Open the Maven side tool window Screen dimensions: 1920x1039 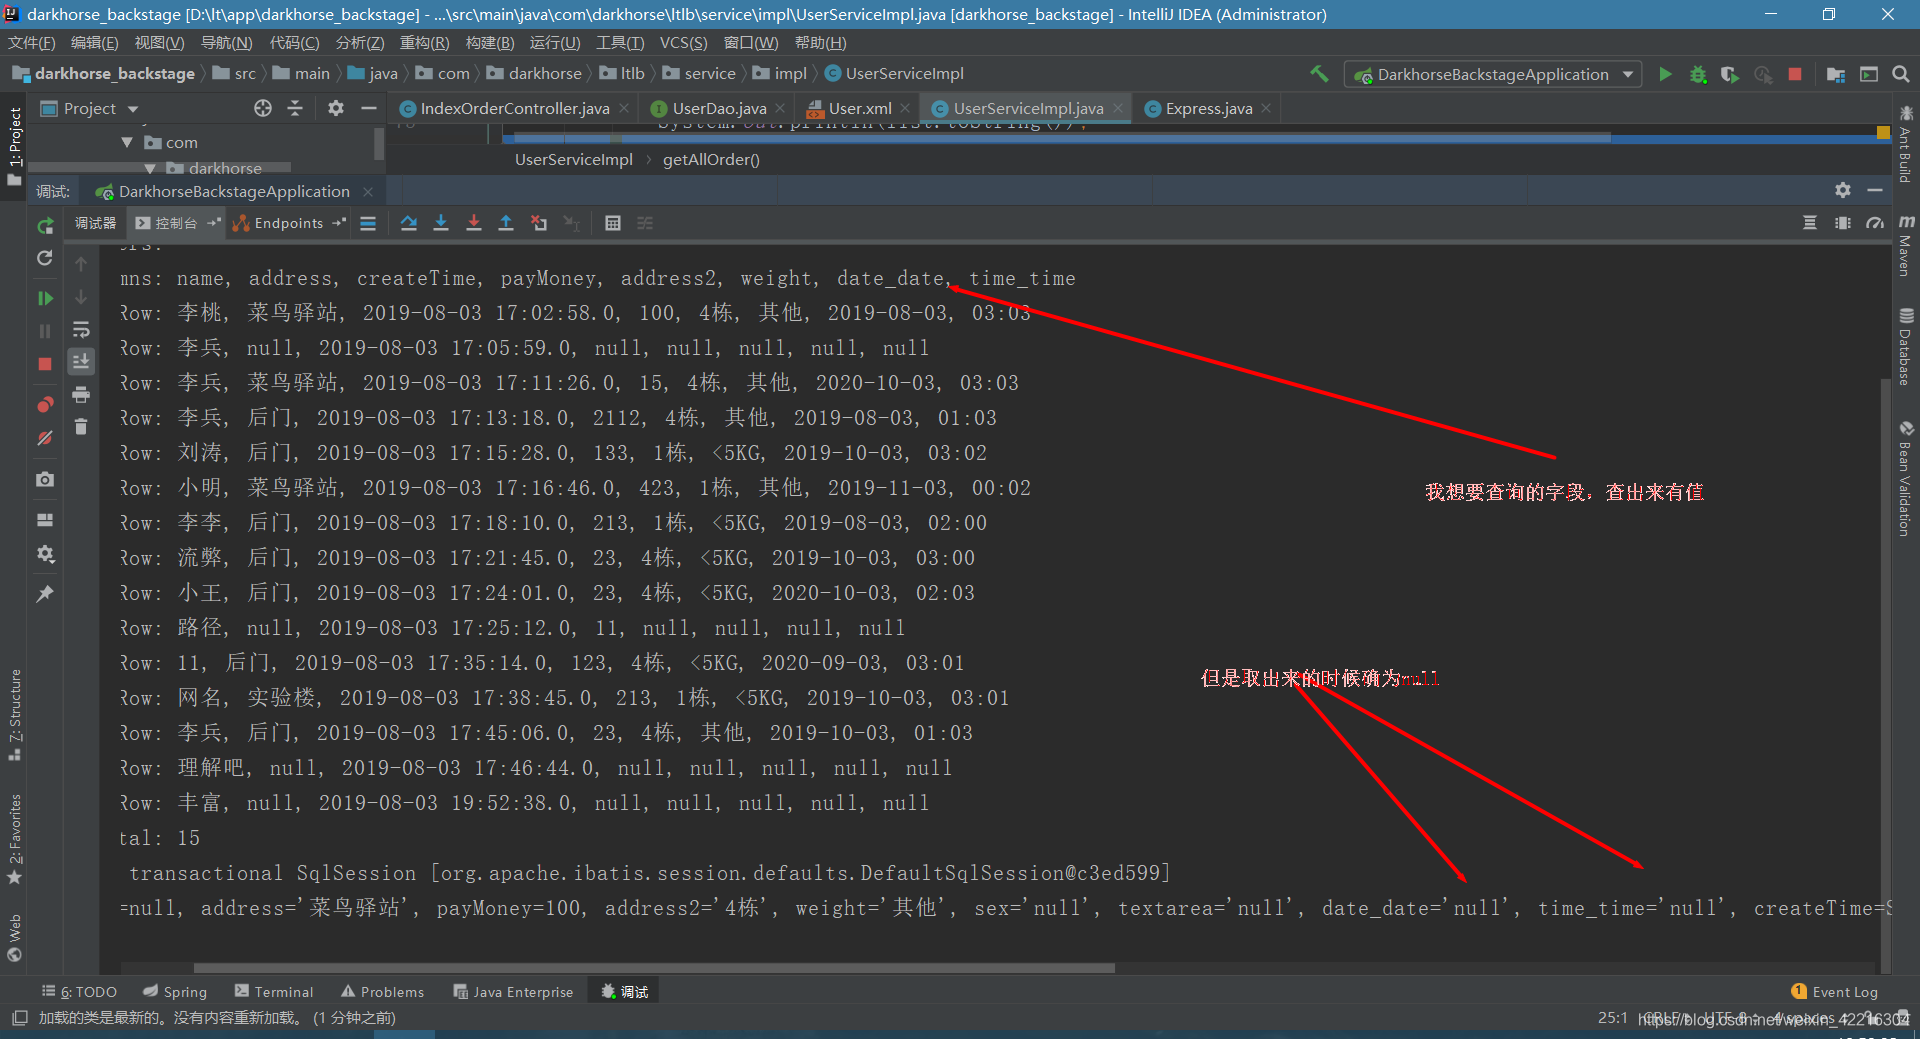[x=1906, y=246]
